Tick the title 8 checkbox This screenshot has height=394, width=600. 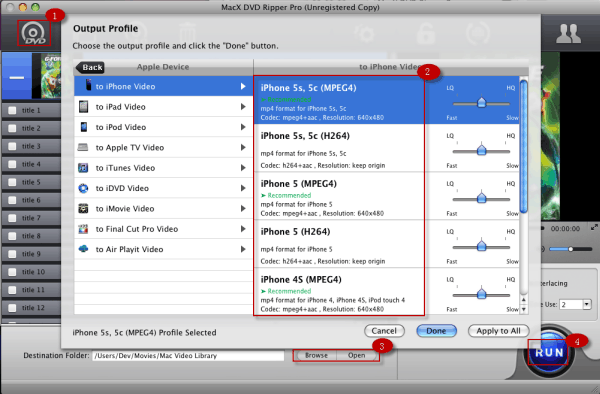click(x=12, y=236)
